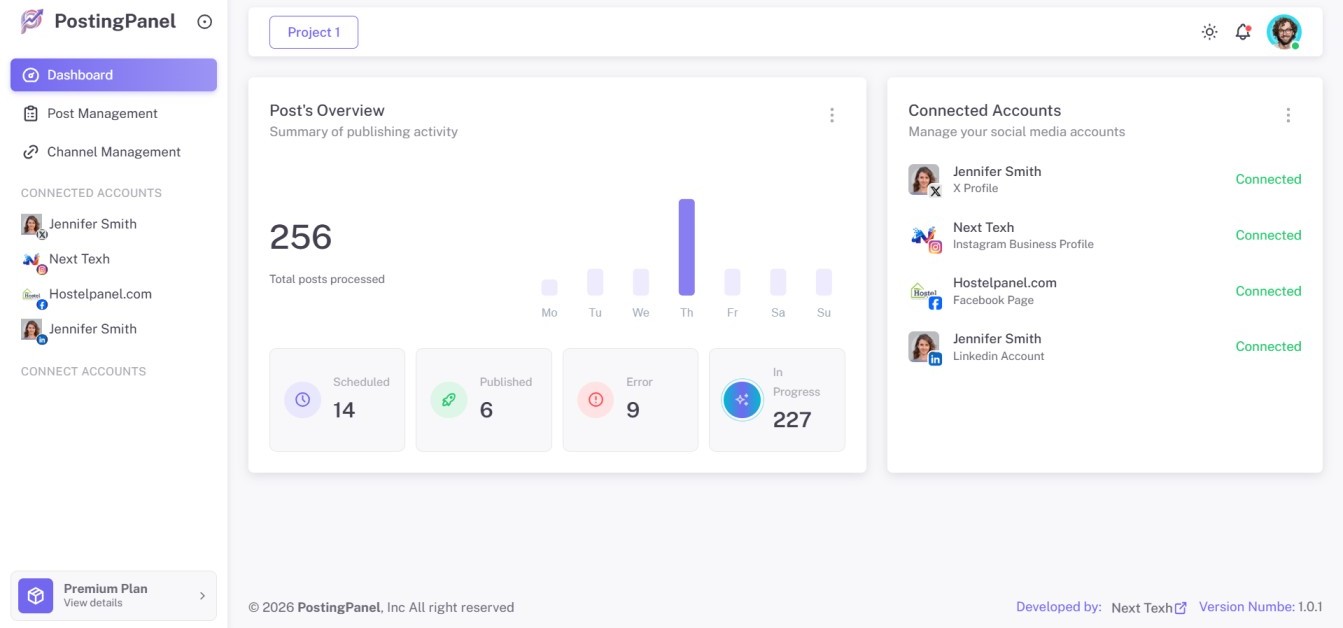Viewport: 1343px width, 628px height.
Task: Click the Connect Accounts sidebar heading
Action: [83, 371]
